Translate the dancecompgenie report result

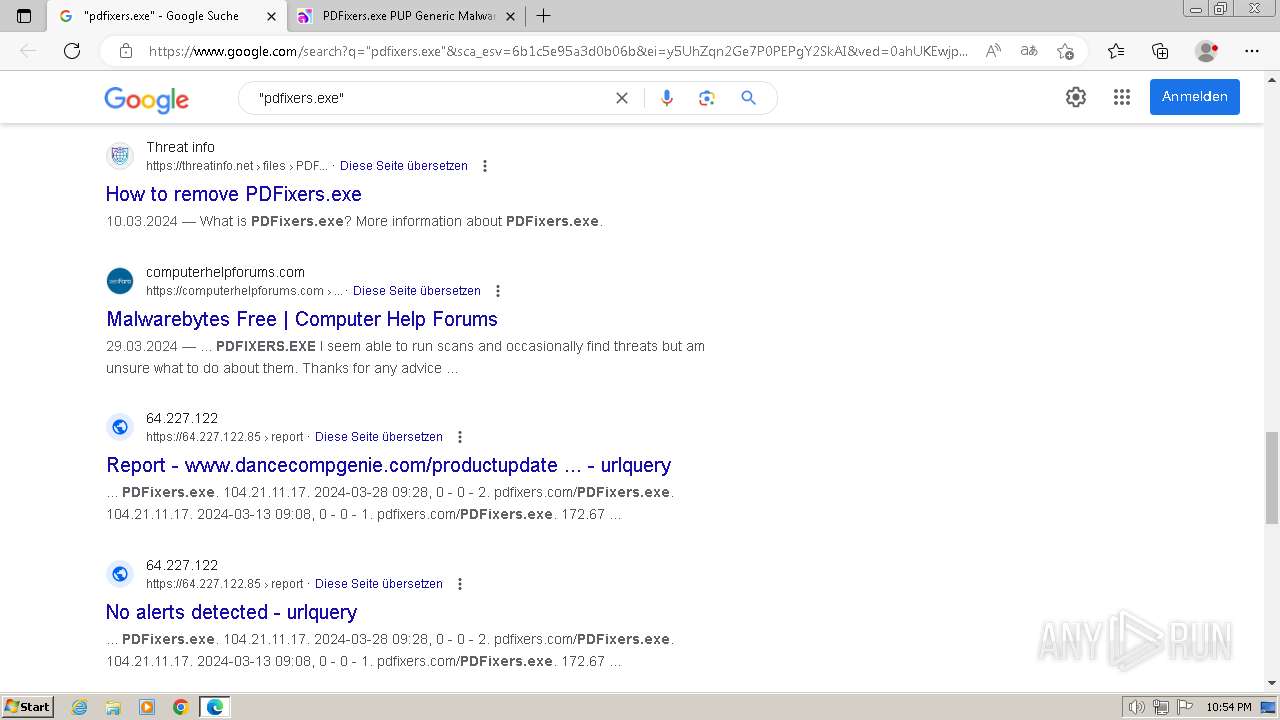pos(379,437)
